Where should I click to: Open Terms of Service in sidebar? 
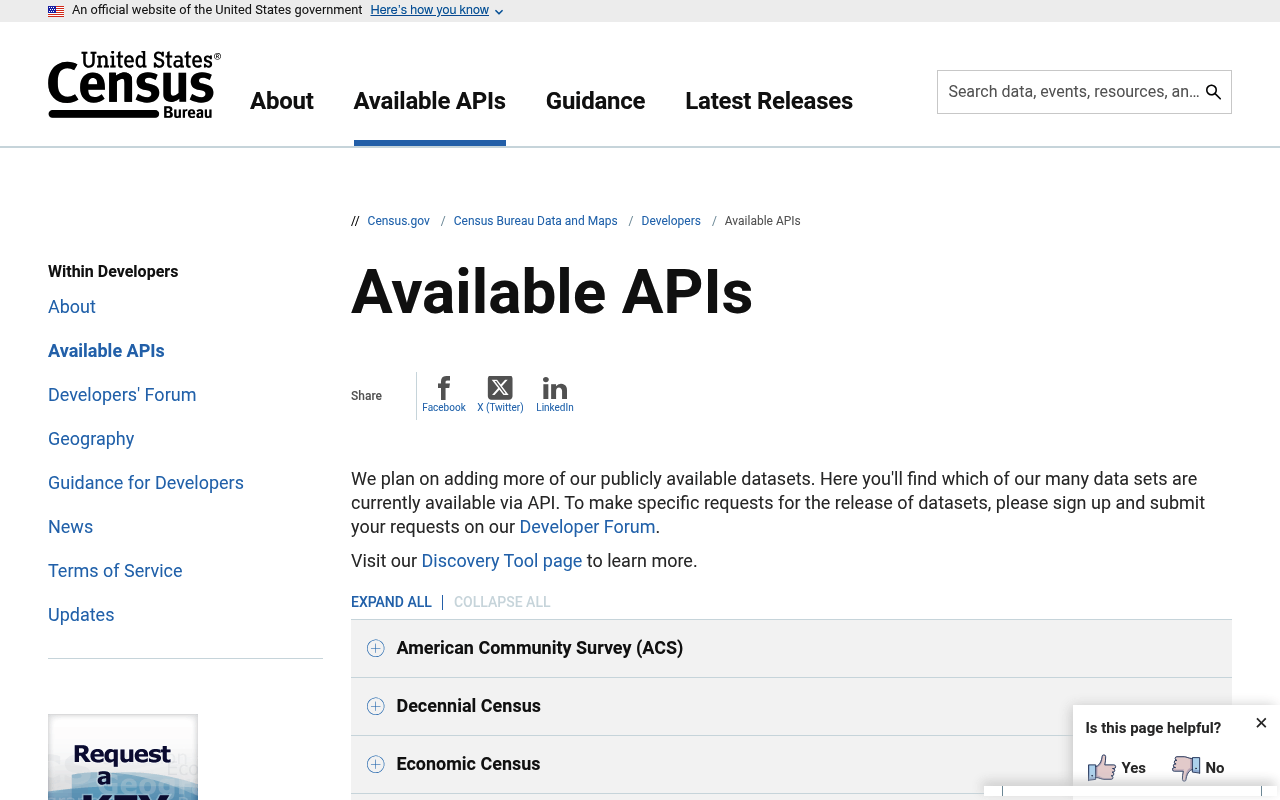(x=115, y=571)
